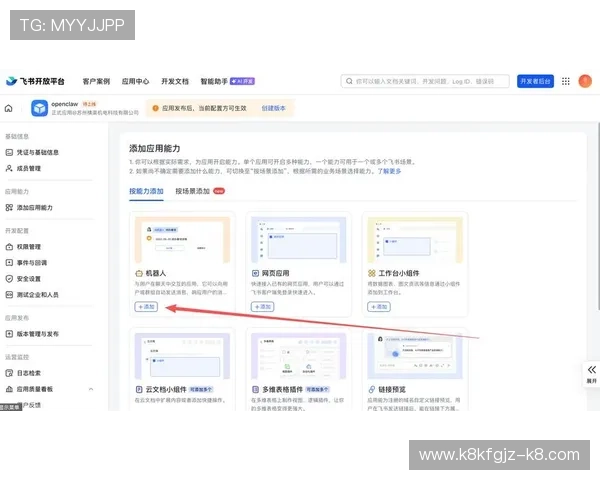Collapse the 应用质量看板 chevron
Image resolution: width=600 pixels, height=480 pixels.
[91, 389]
